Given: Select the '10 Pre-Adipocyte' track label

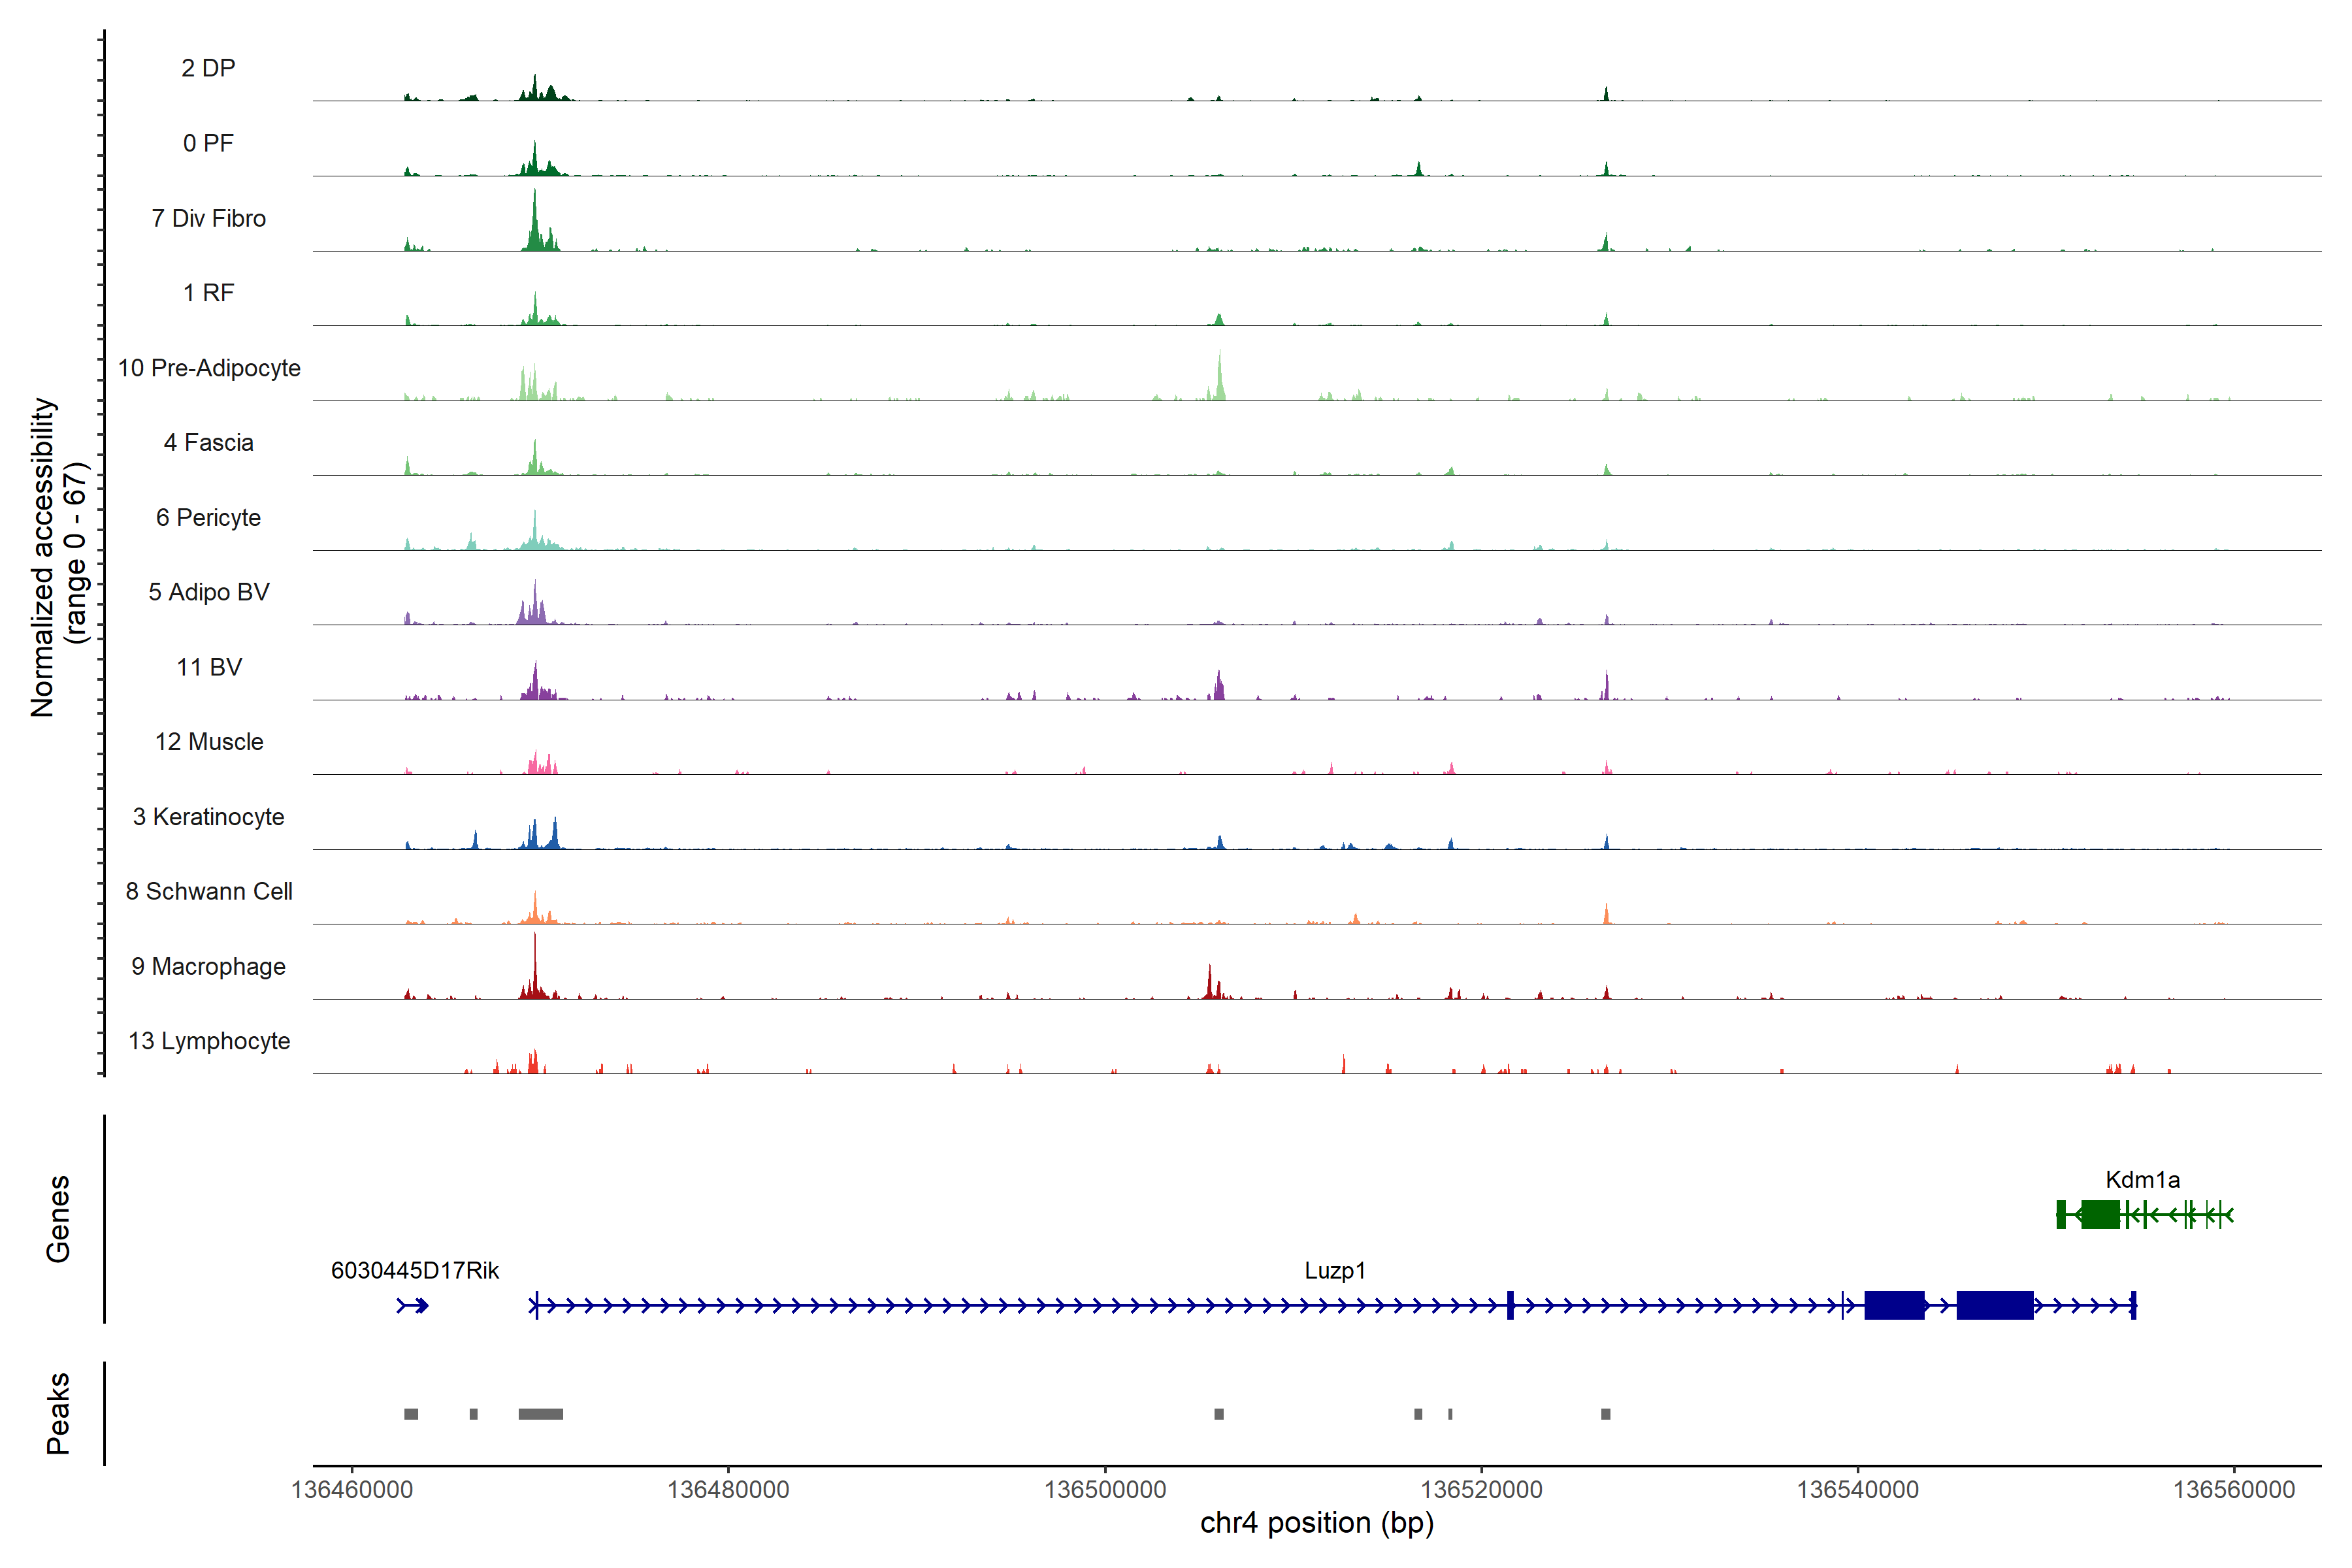Looking at the screenshot, I should (209, 368).
